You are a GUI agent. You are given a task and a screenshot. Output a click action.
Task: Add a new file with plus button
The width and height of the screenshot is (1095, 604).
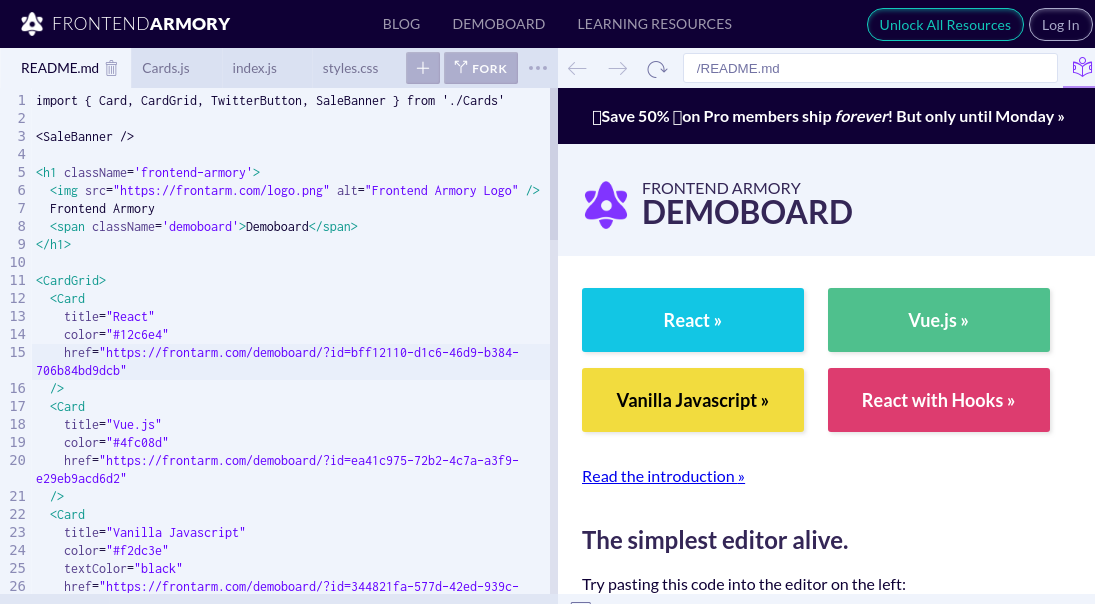[x=422, y=68]
